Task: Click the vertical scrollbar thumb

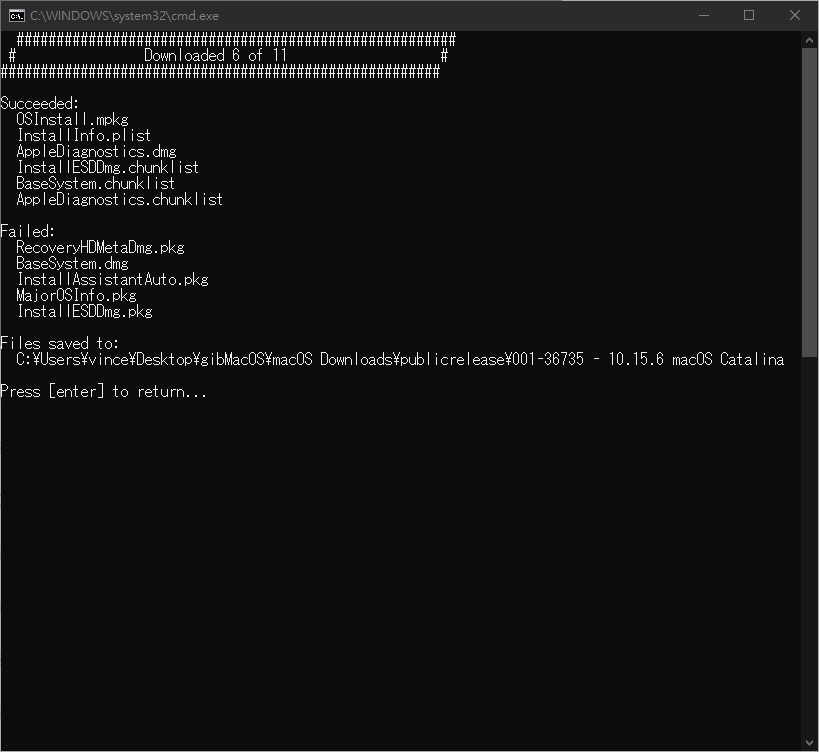Action: tap(810, 200)
